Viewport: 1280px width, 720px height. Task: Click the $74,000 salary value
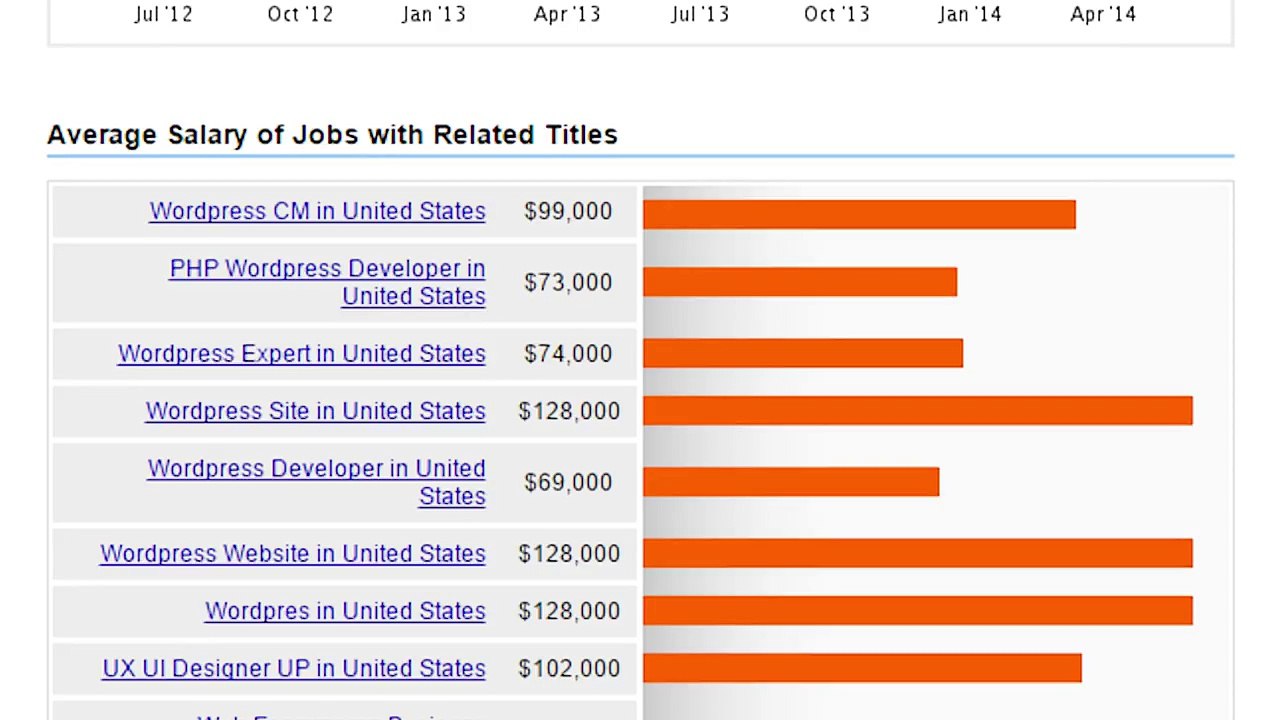tap(568, 354)
